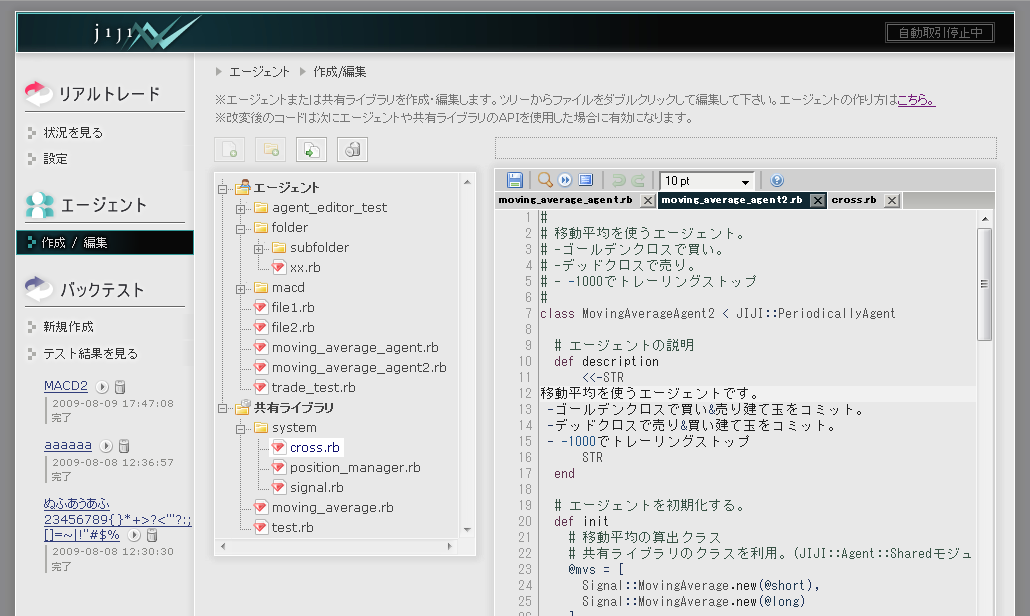
Task: Select file2.rb in the tree
Action: point(293,327)
